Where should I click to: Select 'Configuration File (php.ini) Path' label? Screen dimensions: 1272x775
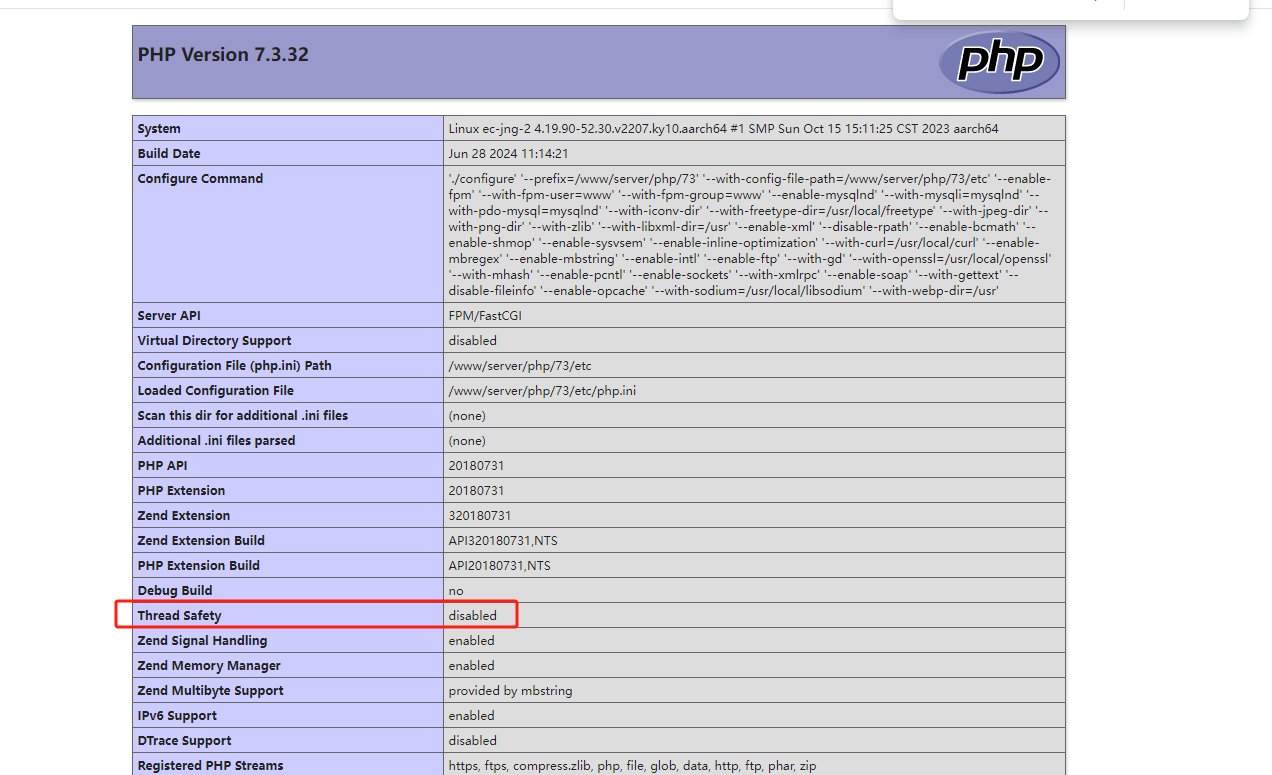234,366
